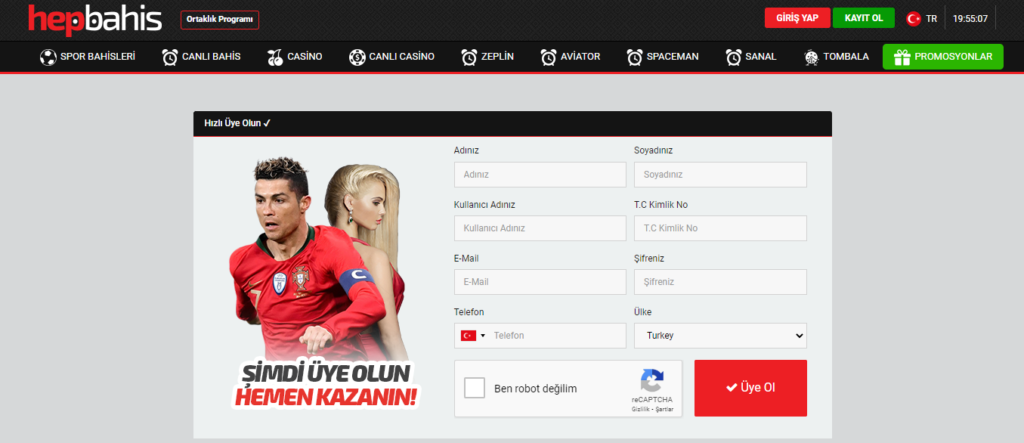Click the clock icon beside Canlı Bahis

[x=170, y=57]
